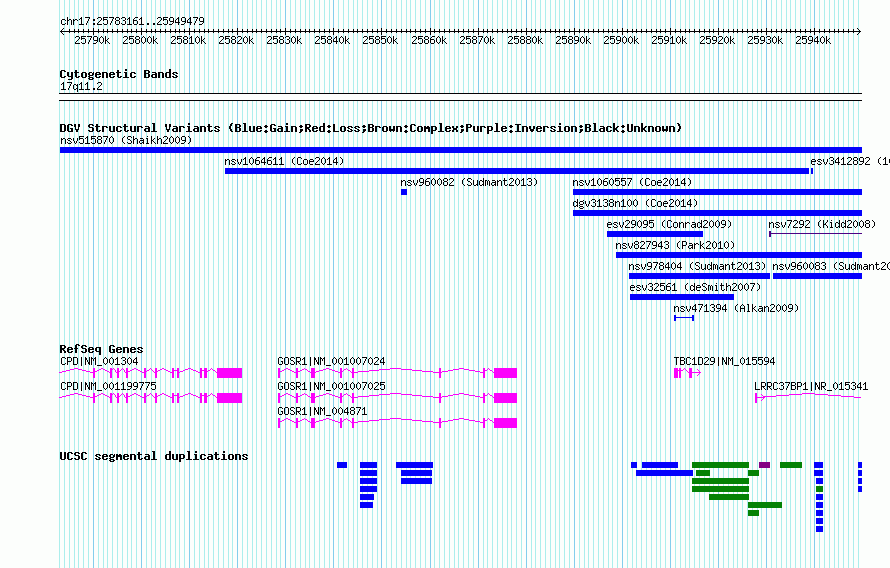Select the purple segmental duplication block

pyautogui.click(x=765, y=465)
